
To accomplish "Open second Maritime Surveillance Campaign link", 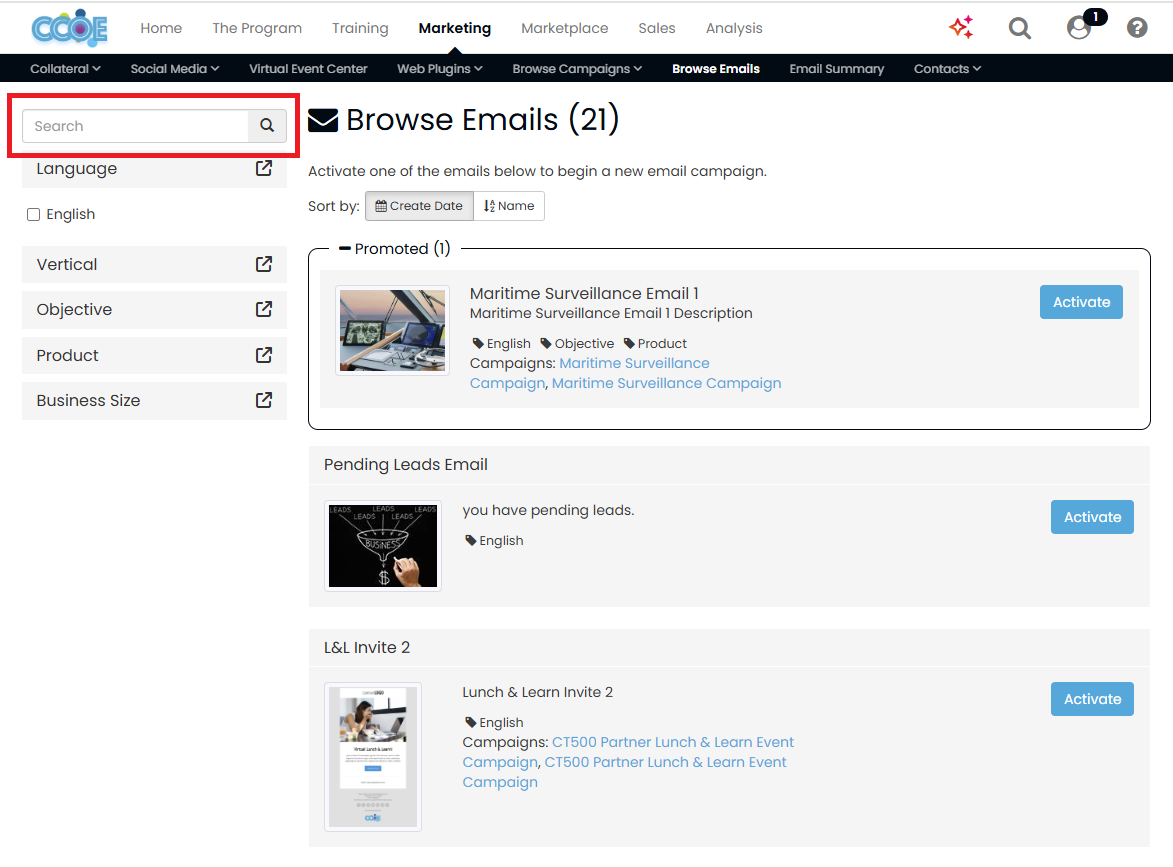I will pos(667,383).
